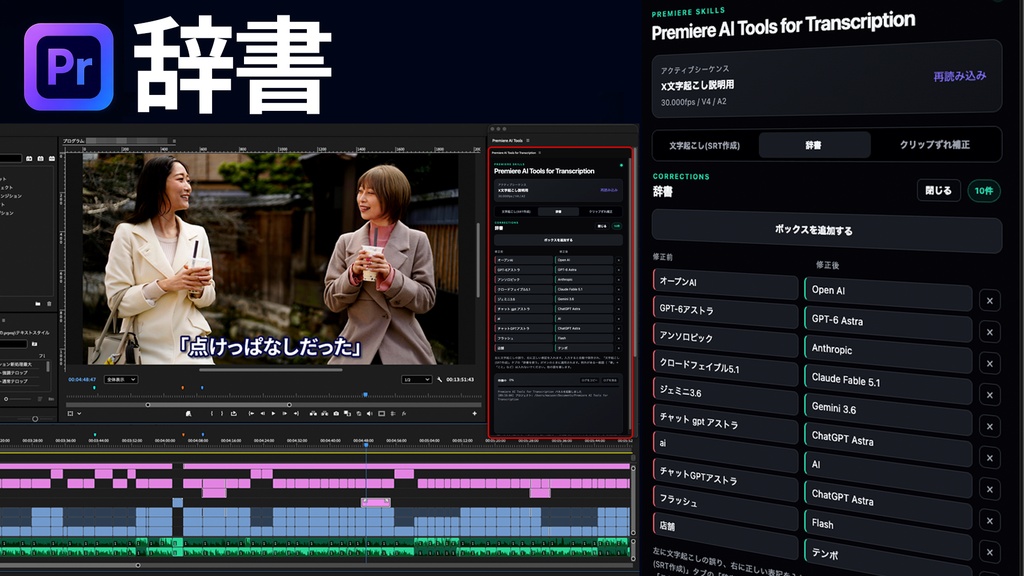Select the small Premiere AI Tools panel tab
The height and width of the screenshot is (576, 1024).
[507, 140]
